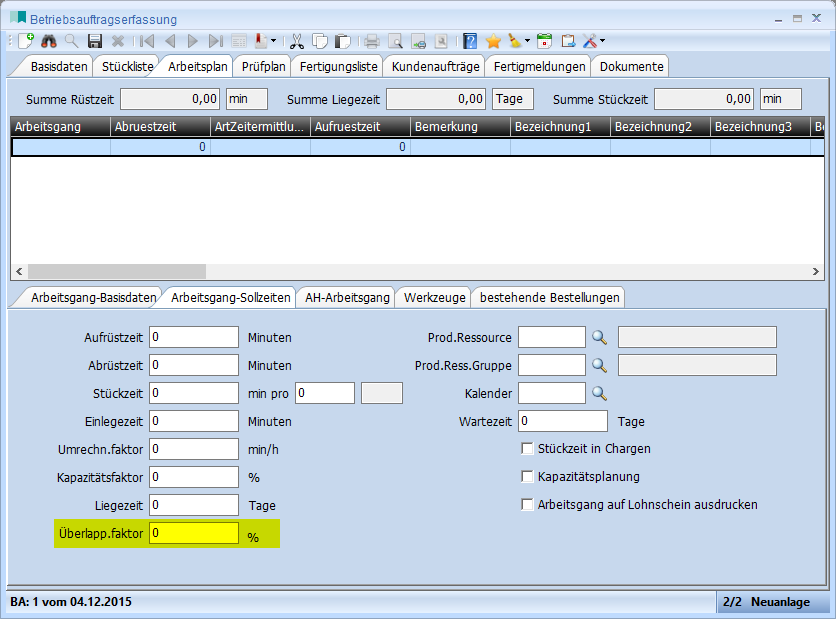The width and height of the screenshot is (836, 619).
Task: Sort by the Arbeitsgang column header
Action: tap(60, 127)
